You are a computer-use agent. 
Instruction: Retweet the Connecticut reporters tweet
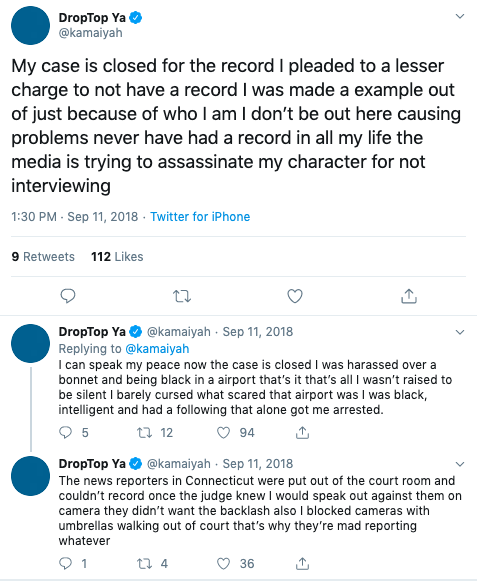pos(144,564)
